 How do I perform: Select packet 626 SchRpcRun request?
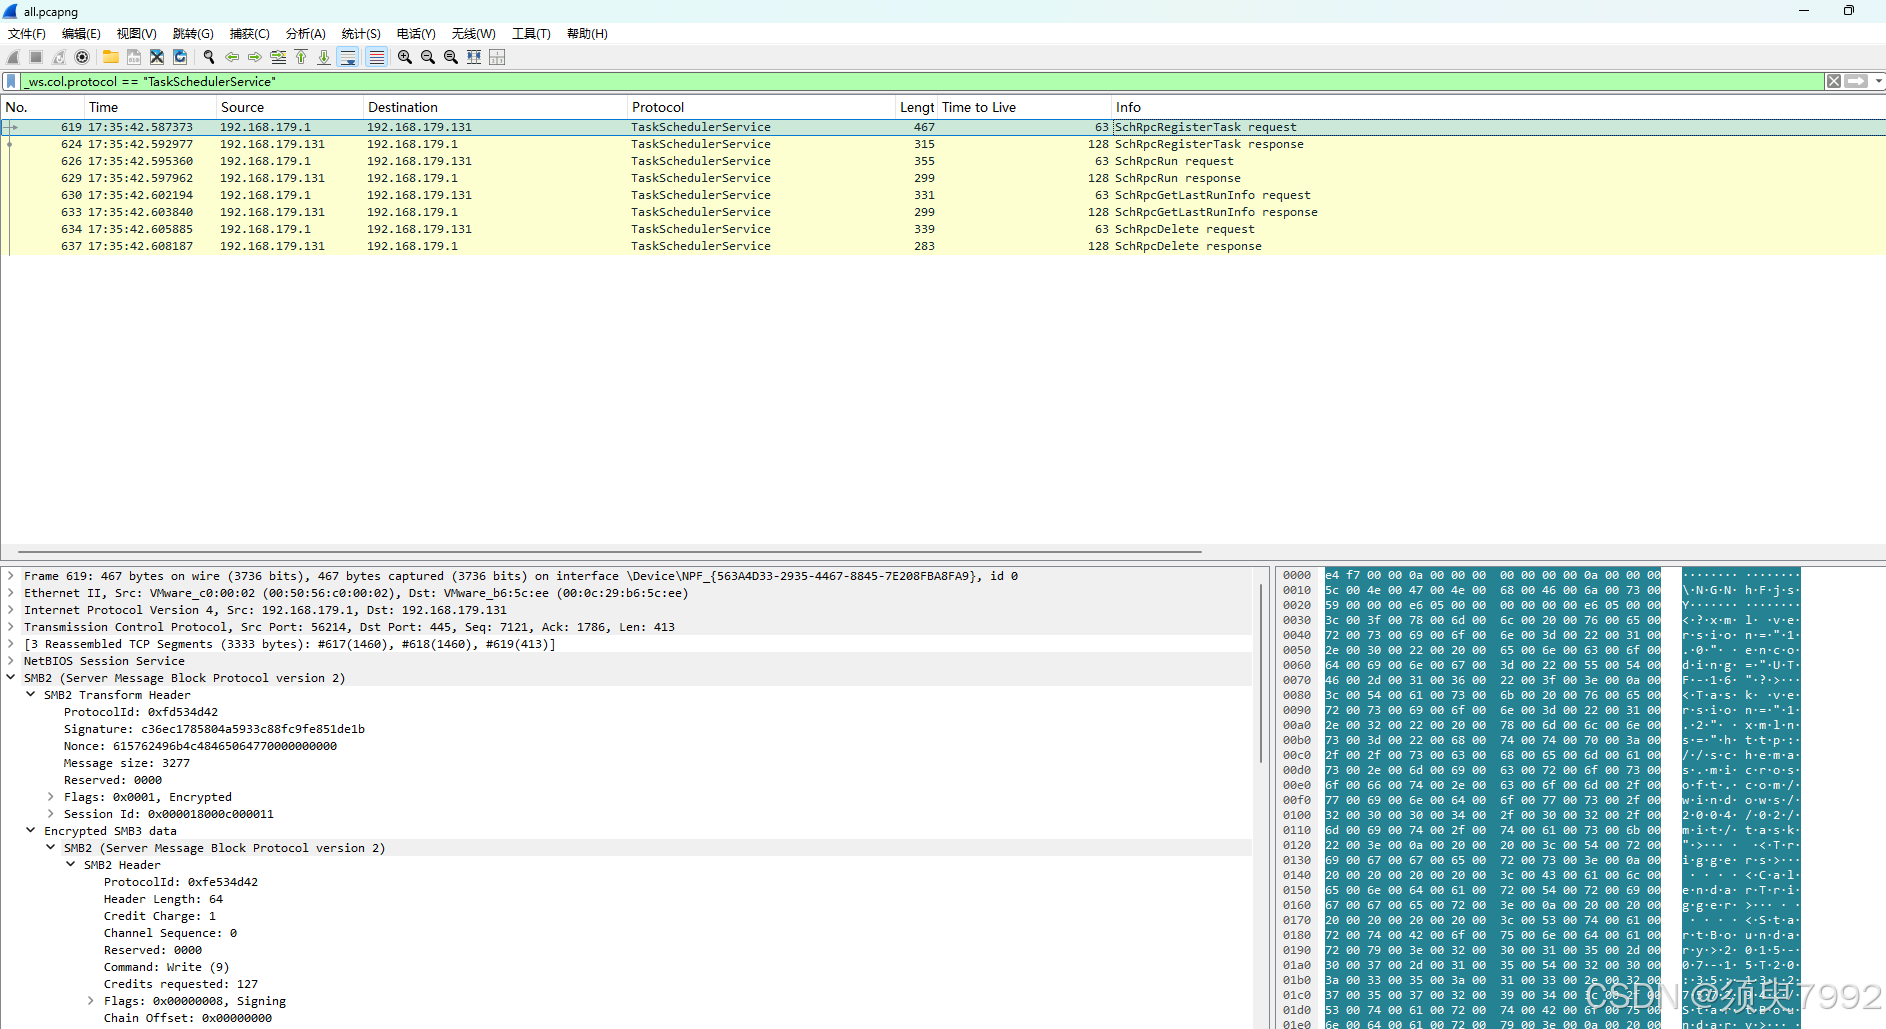tap(943, 161)
